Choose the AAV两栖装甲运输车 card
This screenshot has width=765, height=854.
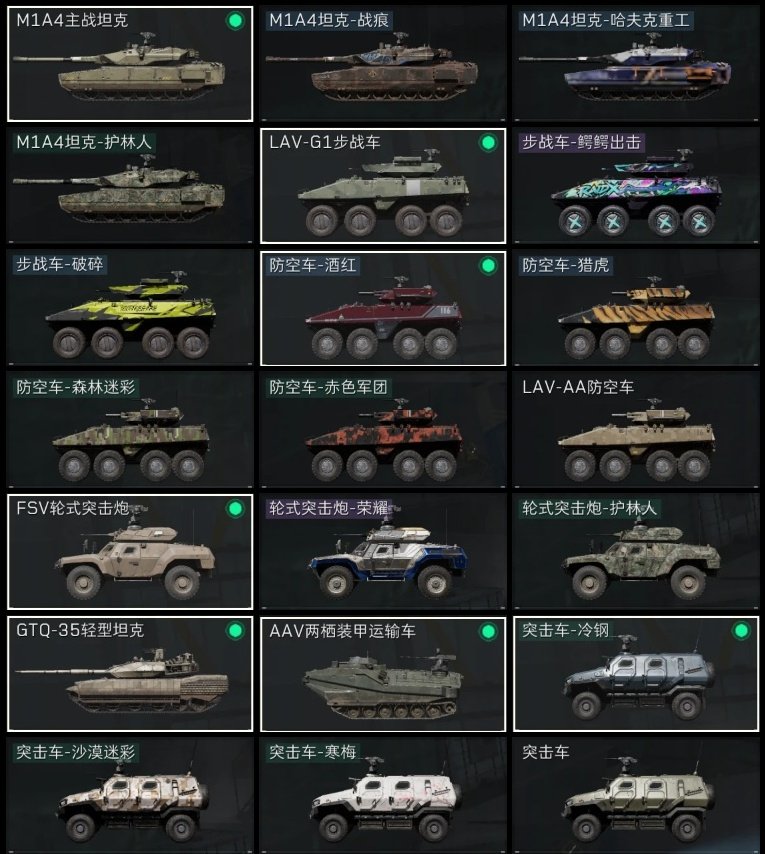pos(383,674)
